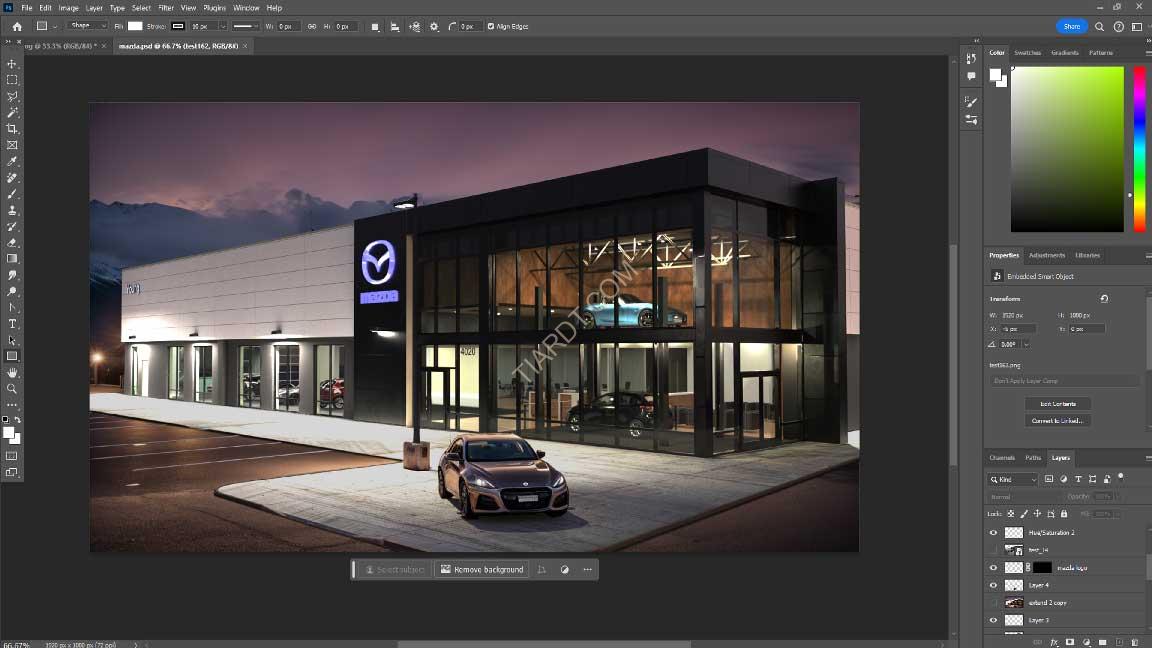Viewport: 1152px width, 648px height.
Task: Switch to the Swatches tab
Action: pos(1027,53)
